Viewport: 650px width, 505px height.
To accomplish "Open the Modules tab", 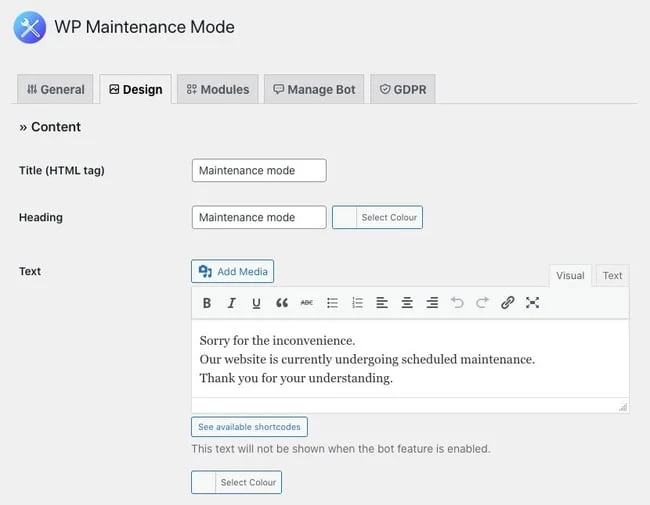I will (217, 89).
